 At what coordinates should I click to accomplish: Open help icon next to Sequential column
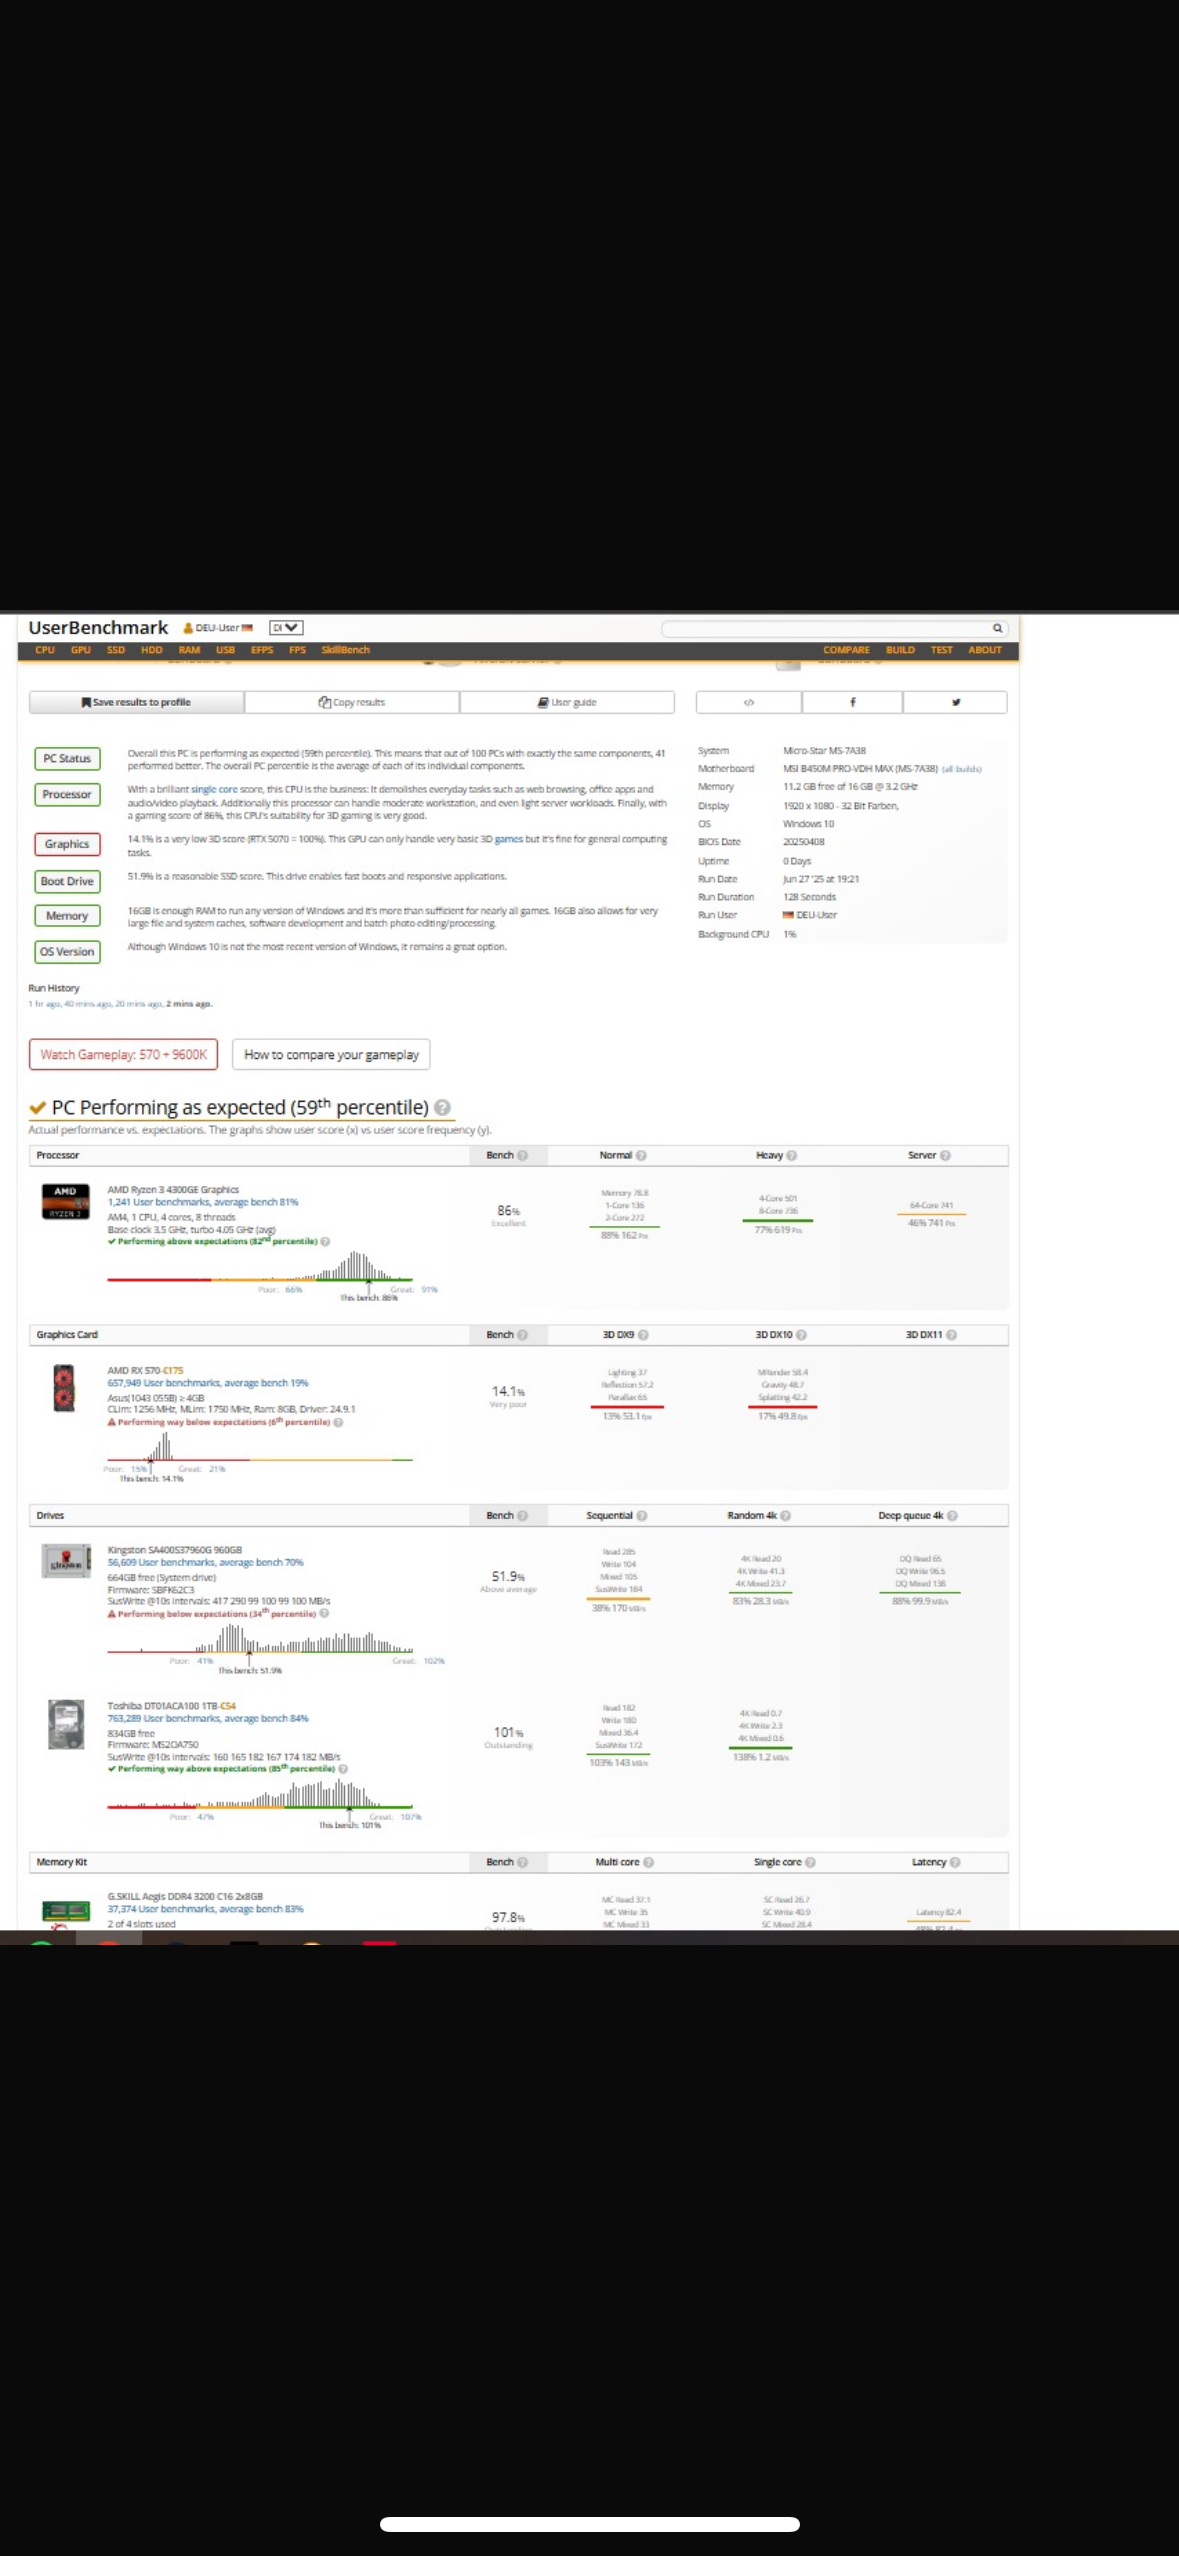[641, 1515]
